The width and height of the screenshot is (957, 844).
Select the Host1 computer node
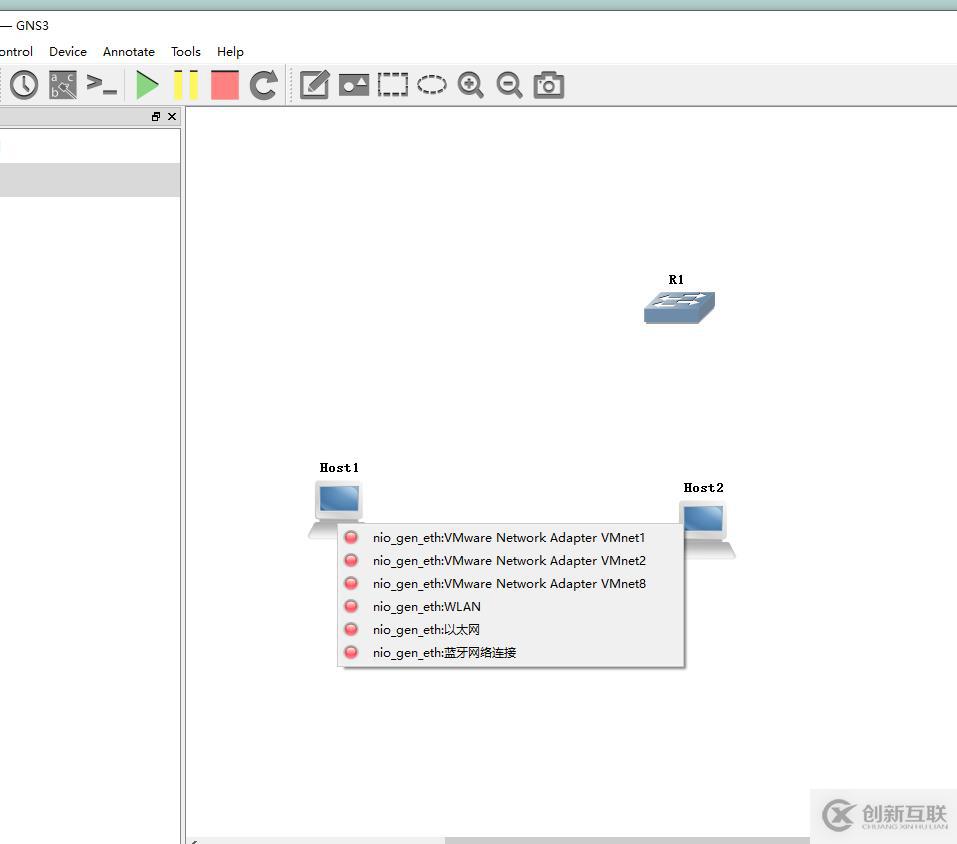click(338, 502)
